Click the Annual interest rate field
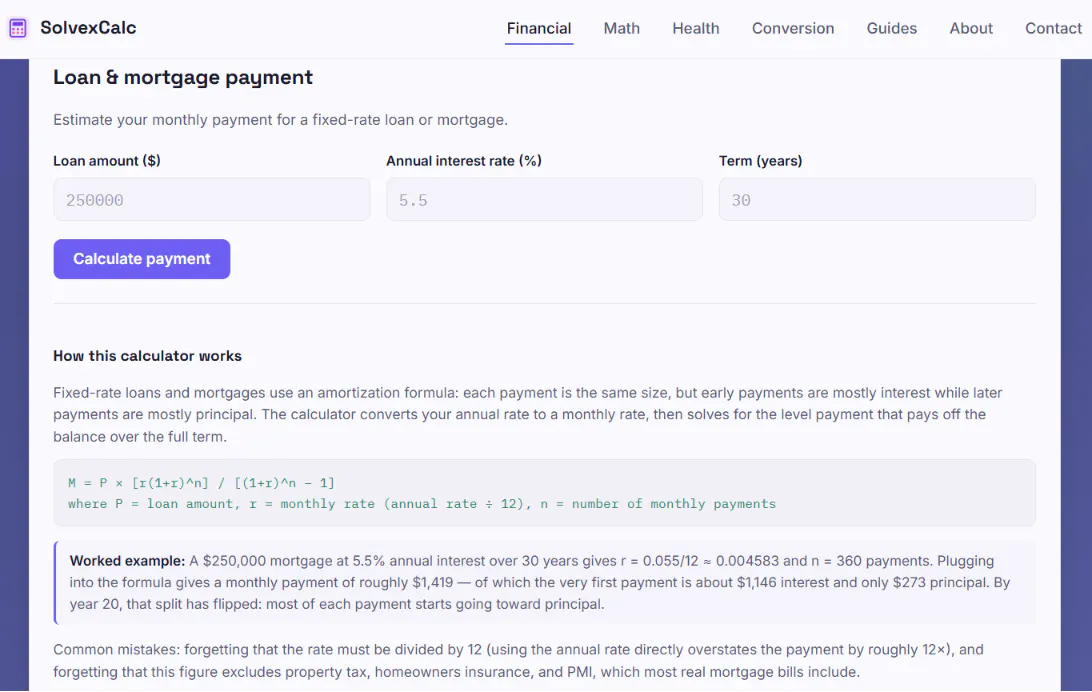 tap(544, 200)
